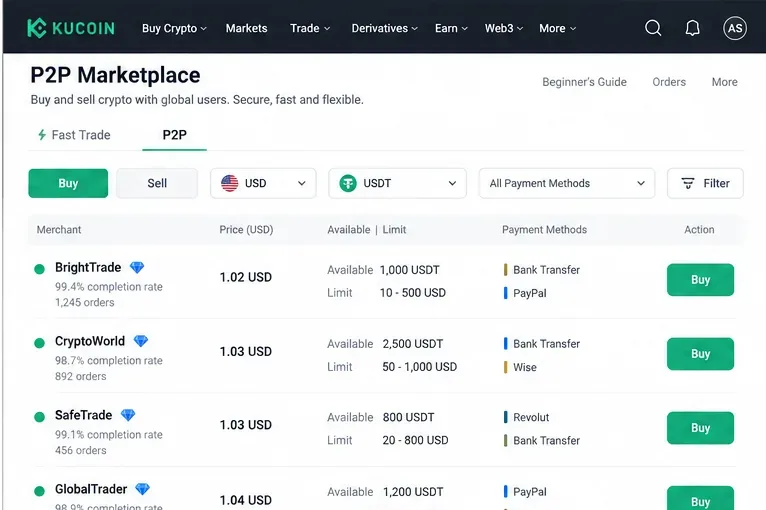Go to Markets in the navbar
The height and width of the screenshot is (510, 766).
coord(246,28)
